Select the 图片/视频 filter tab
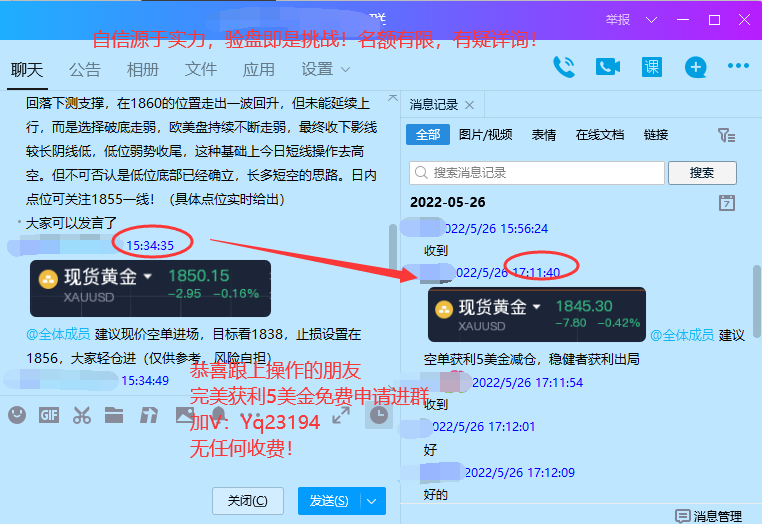 (x=485, y=135)
